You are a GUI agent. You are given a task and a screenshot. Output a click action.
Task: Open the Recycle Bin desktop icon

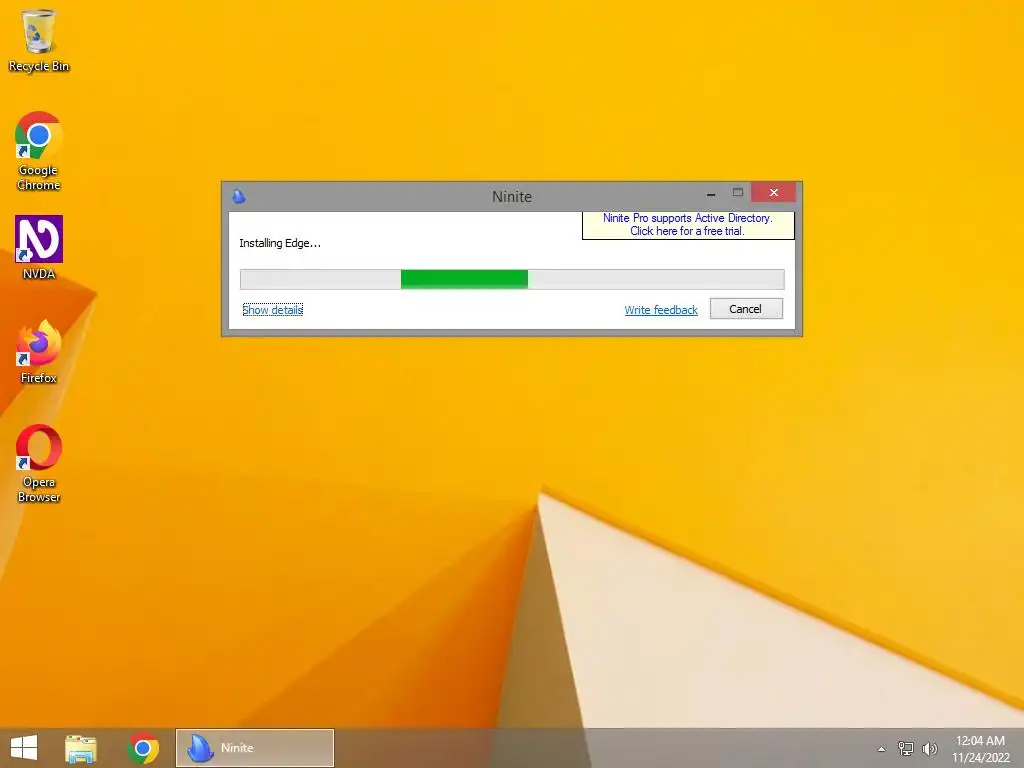point(39,40)
